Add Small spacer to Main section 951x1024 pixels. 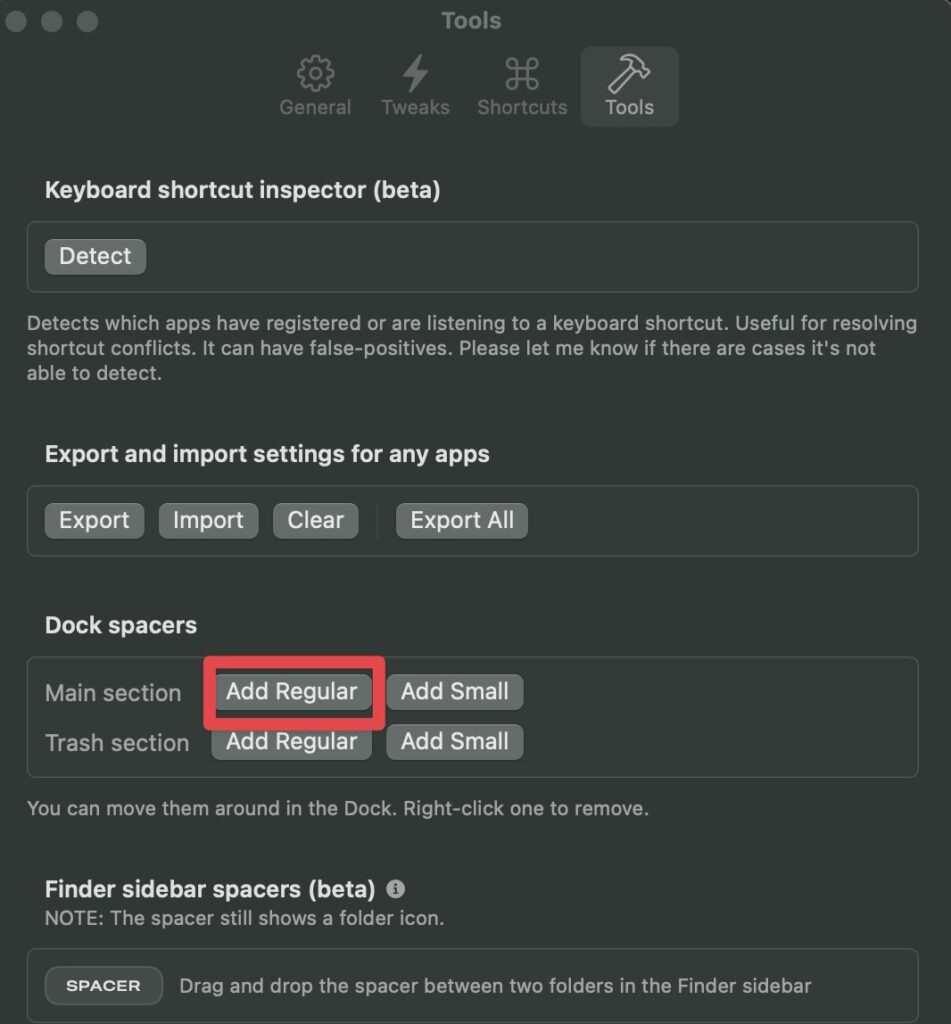tap(455, 692)
